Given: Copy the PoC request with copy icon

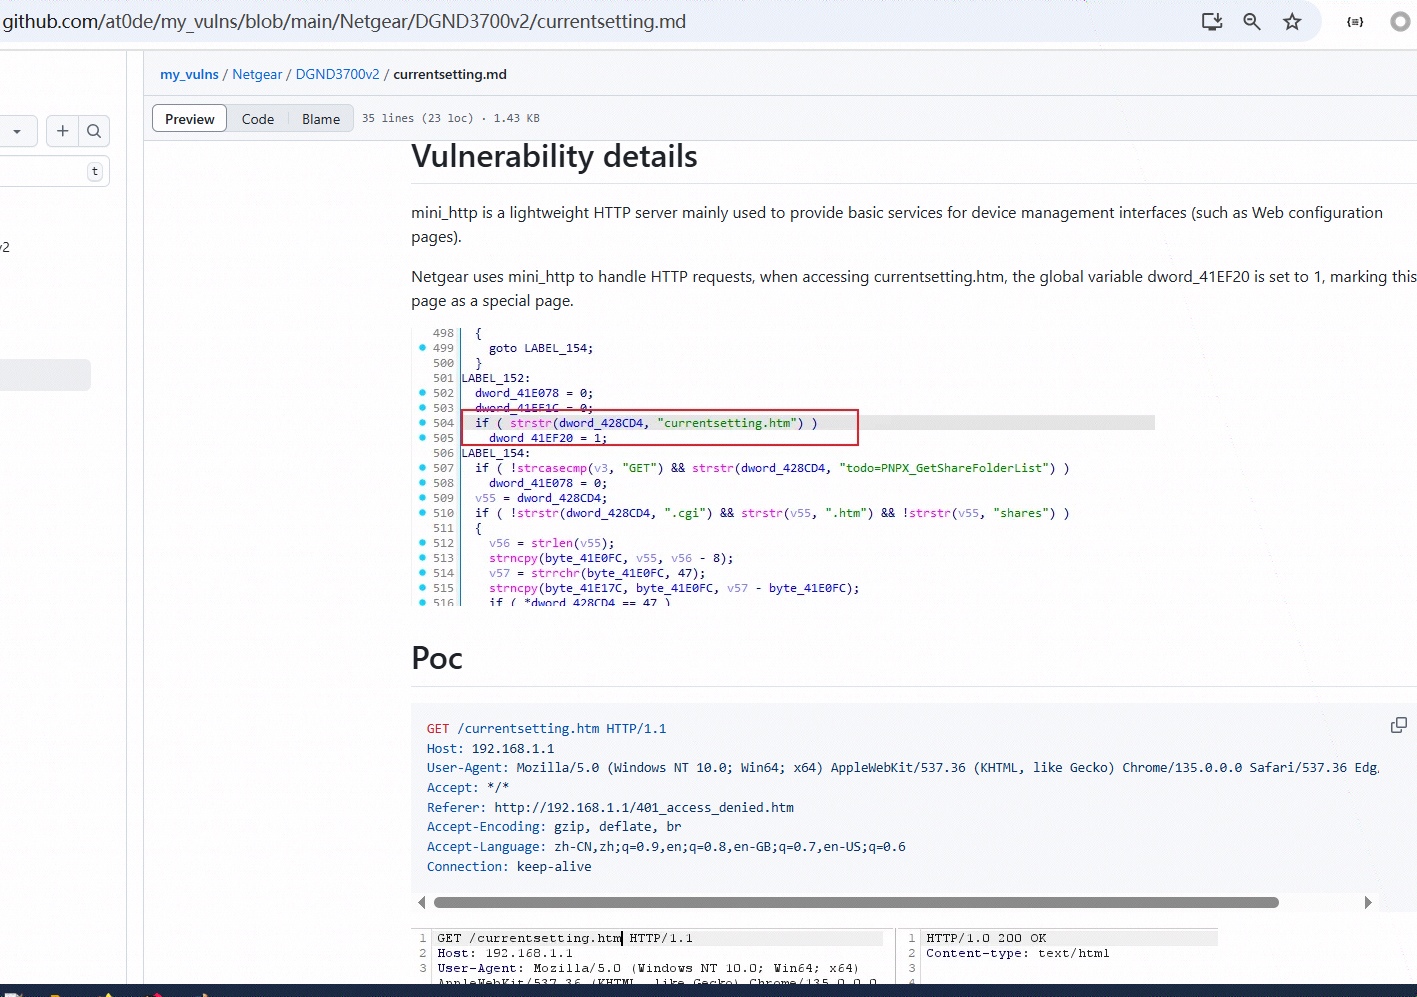Looking at the screenshot, I should [1399, 725].
